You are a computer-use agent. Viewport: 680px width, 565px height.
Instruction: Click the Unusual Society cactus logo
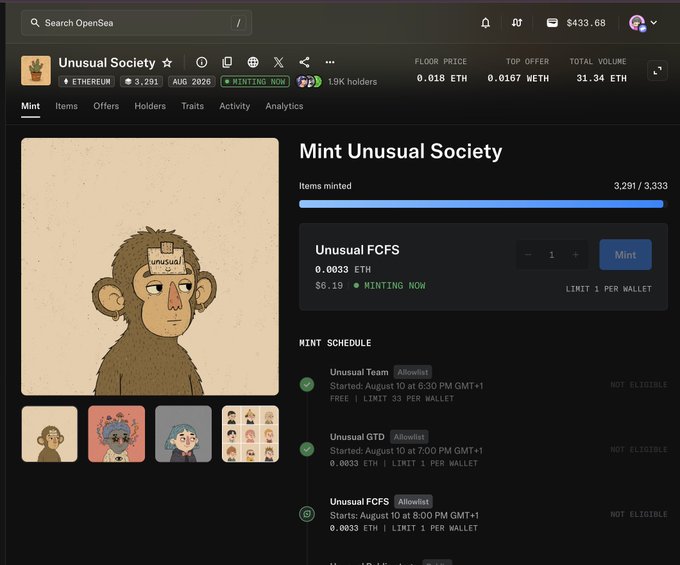tap(36, 70)
